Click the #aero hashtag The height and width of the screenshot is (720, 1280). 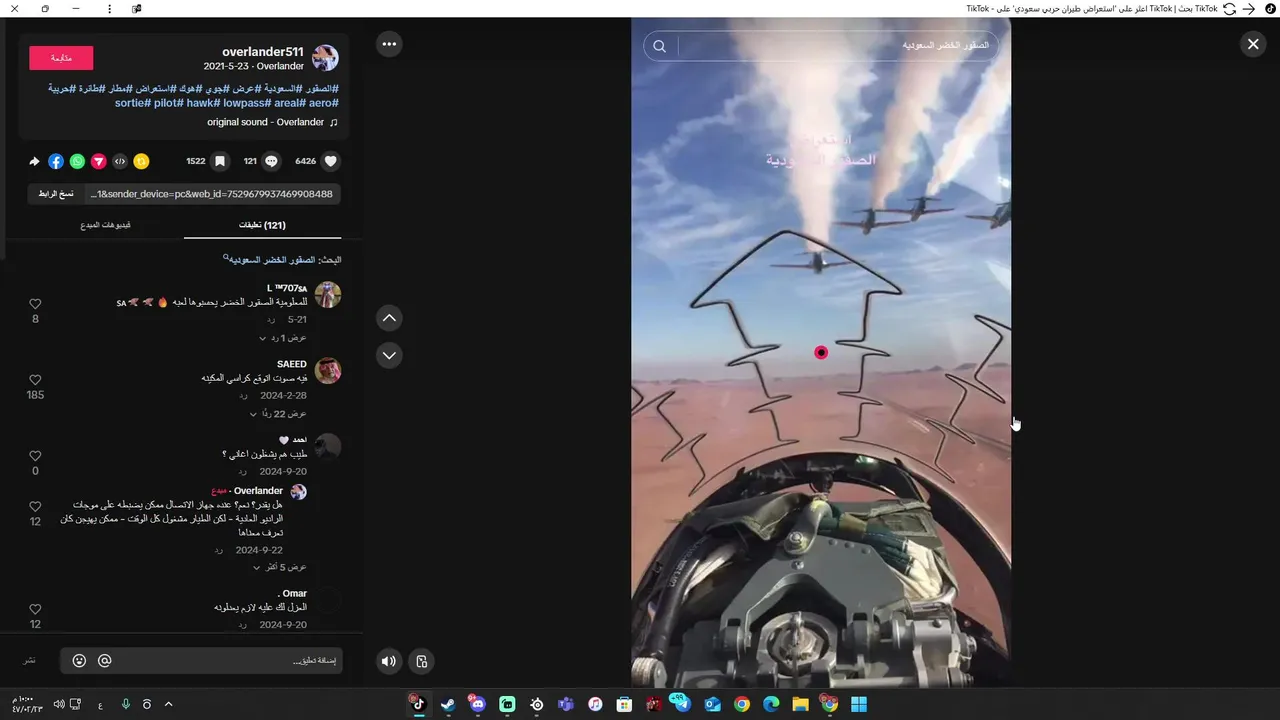(x=324, y=103)
